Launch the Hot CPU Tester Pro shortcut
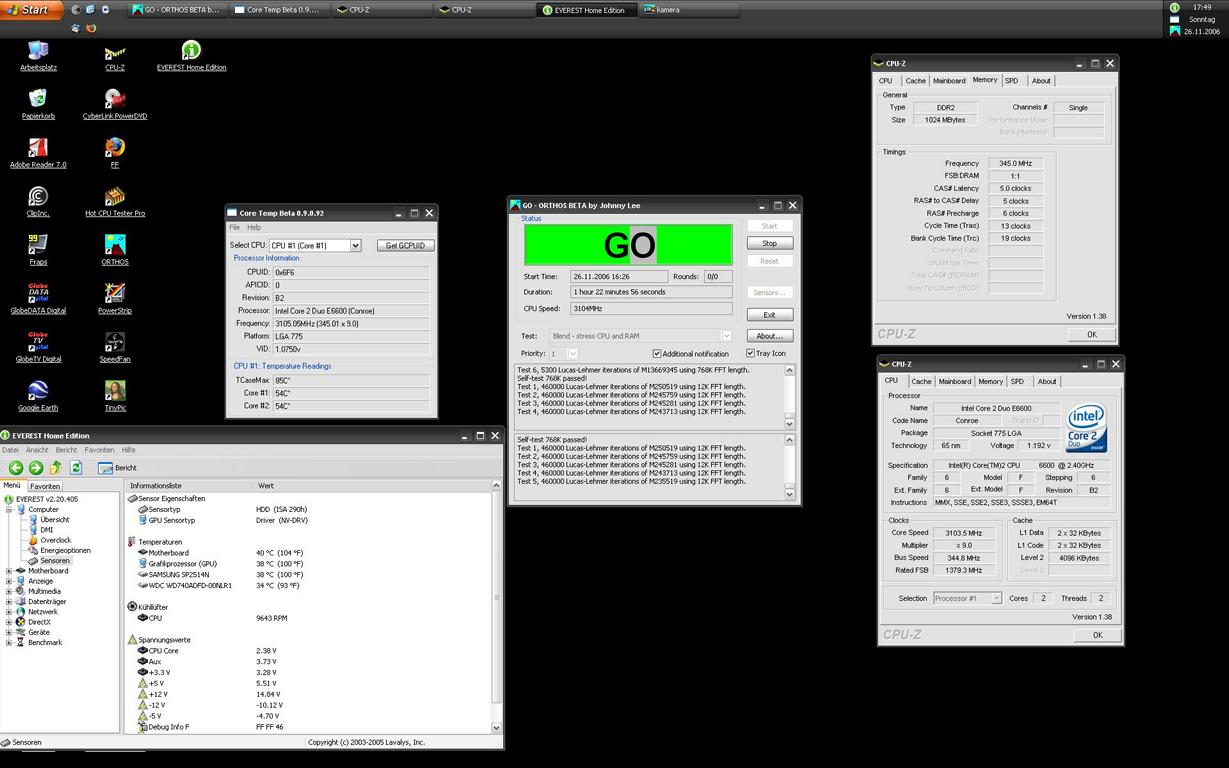Screen dimensions: 1229x768 [x=115, y=201]
